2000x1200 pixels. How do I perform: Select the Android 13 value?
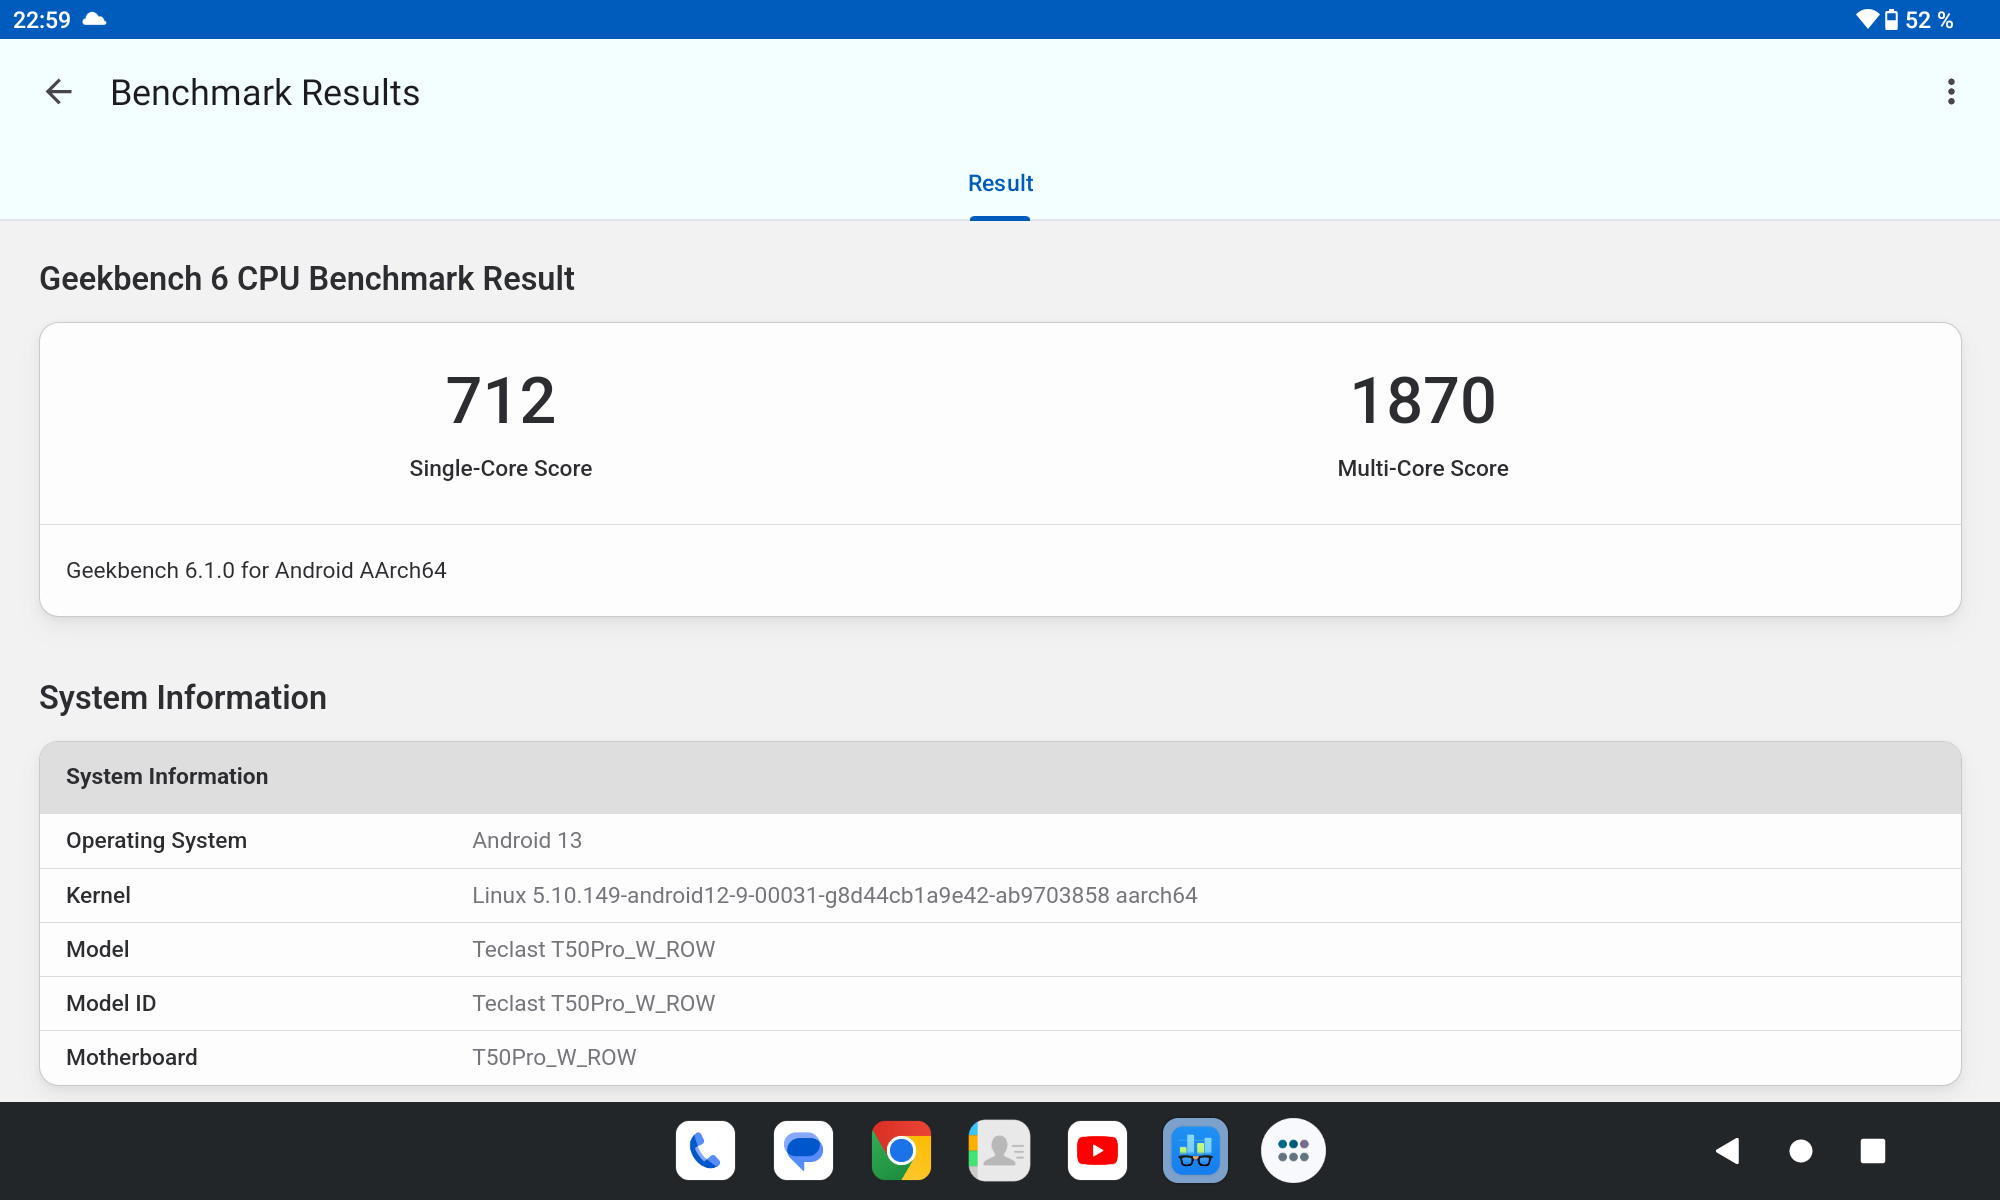click(x=527, y=840)
